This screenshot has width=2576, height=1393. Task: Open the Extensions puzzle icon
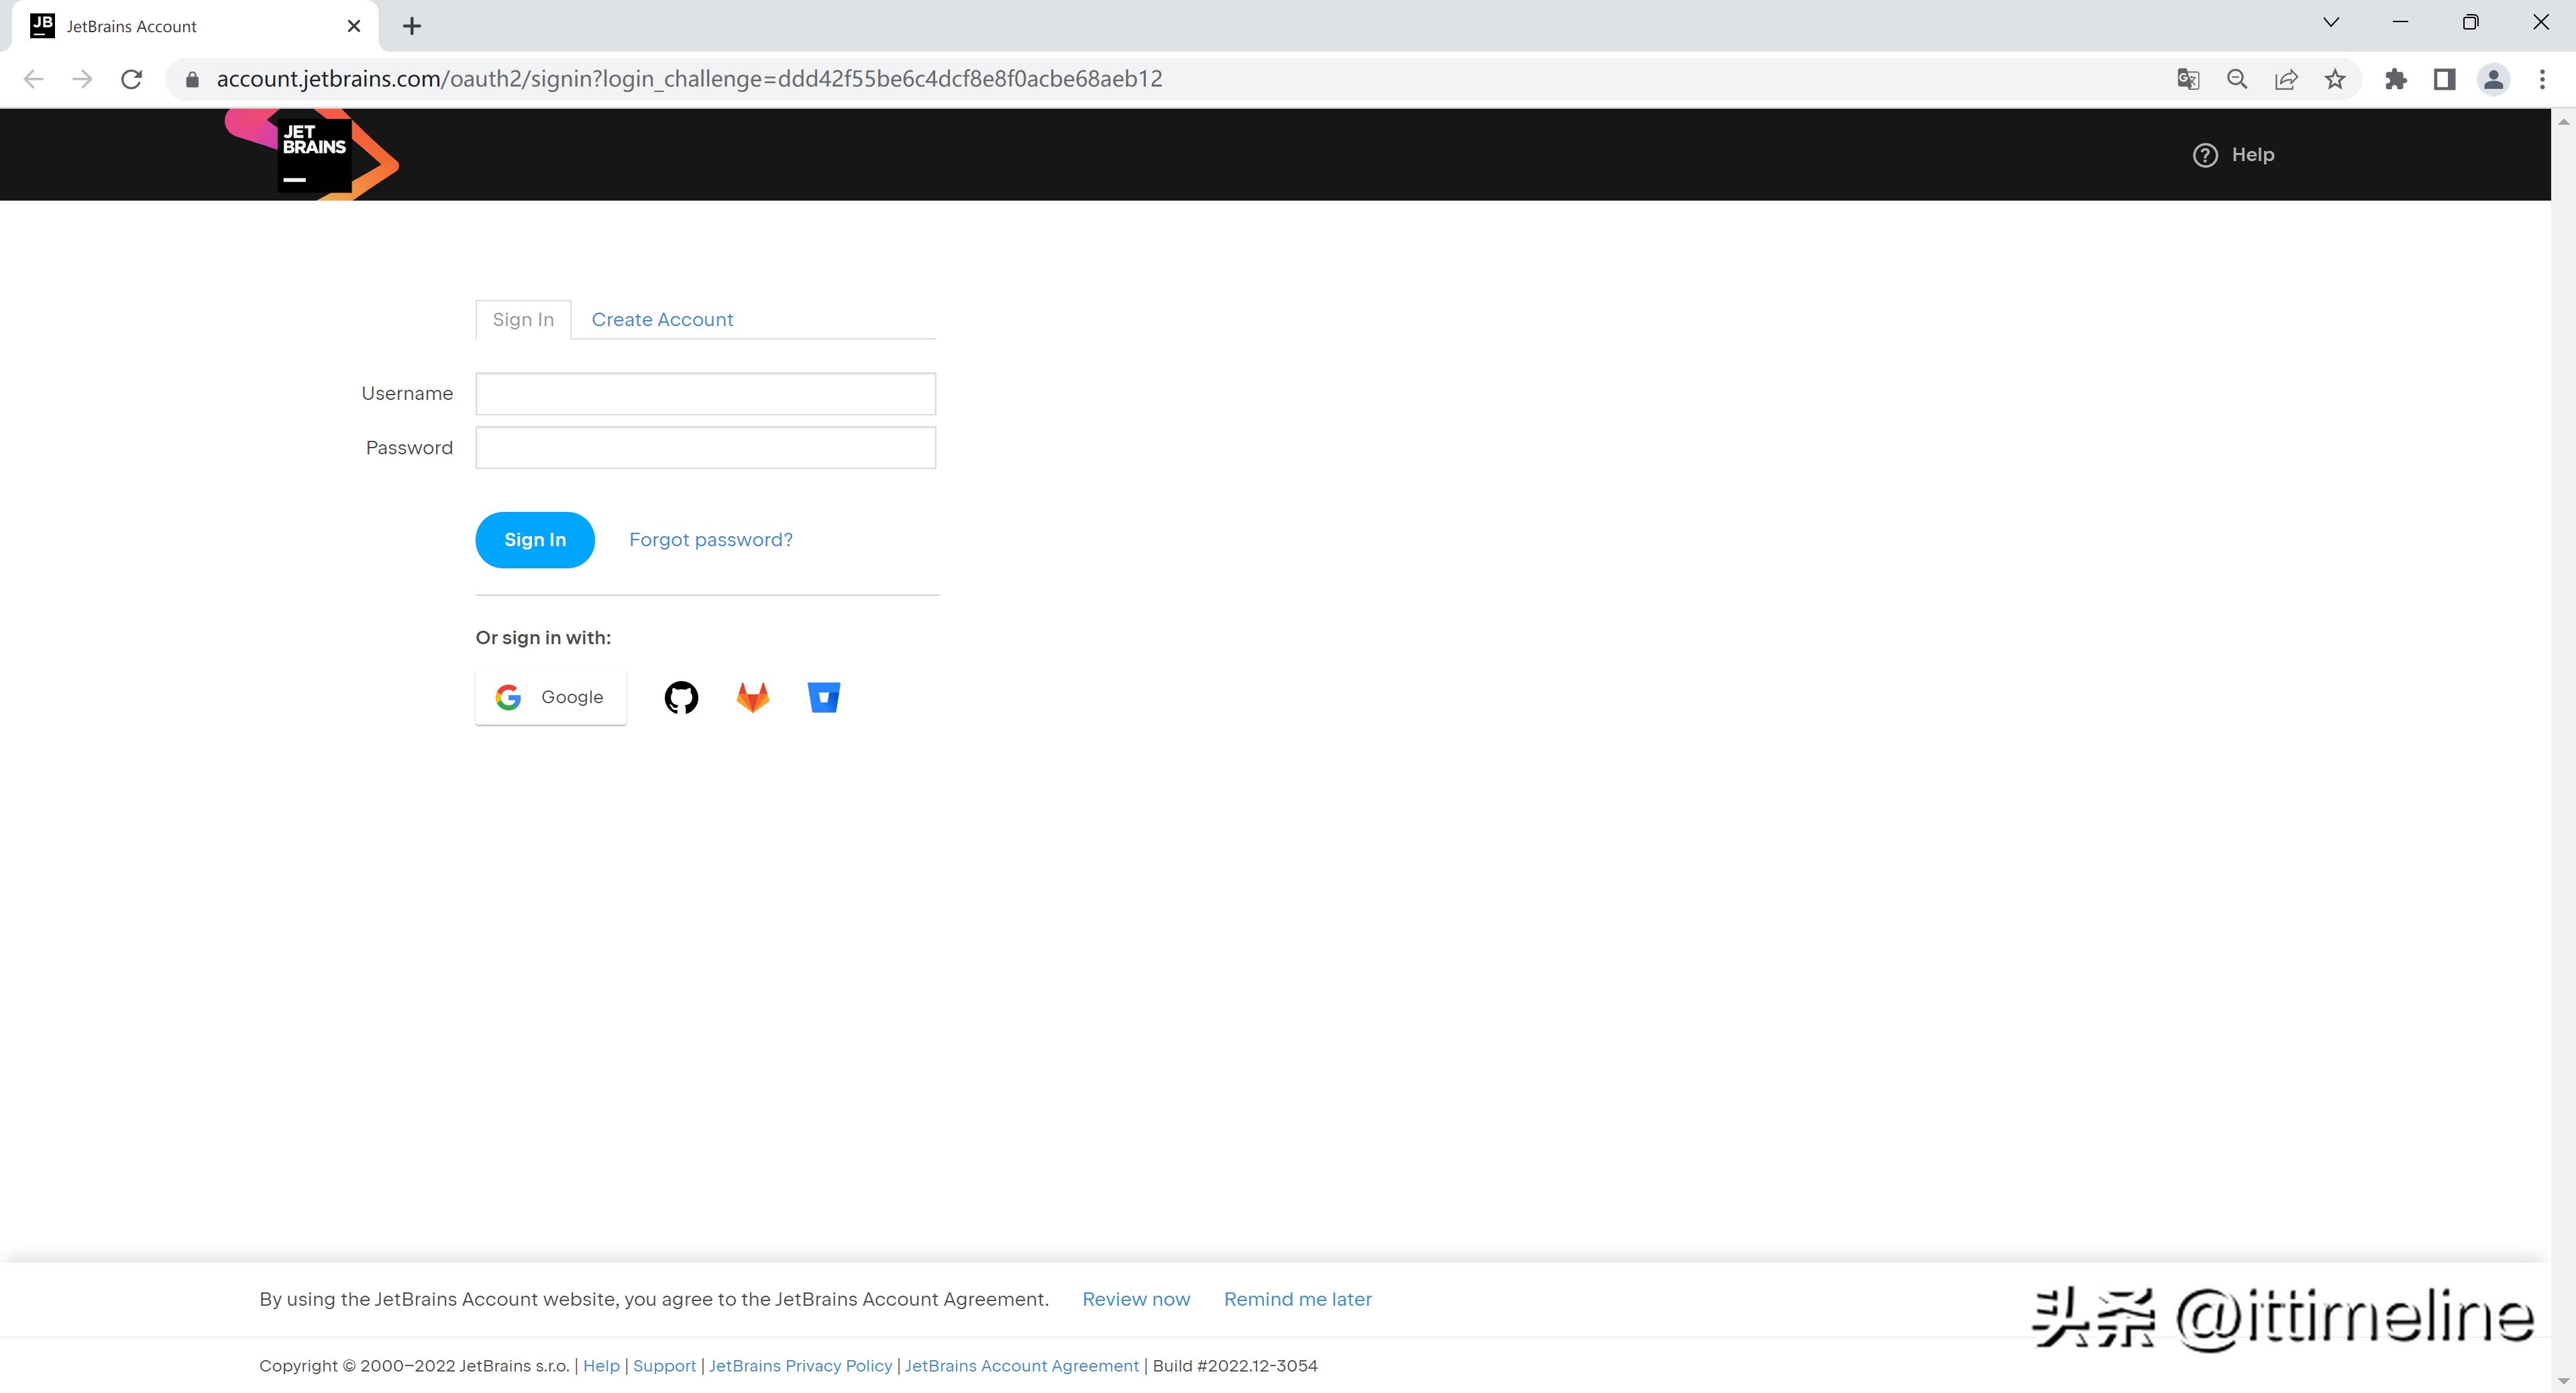[2396, 79]
